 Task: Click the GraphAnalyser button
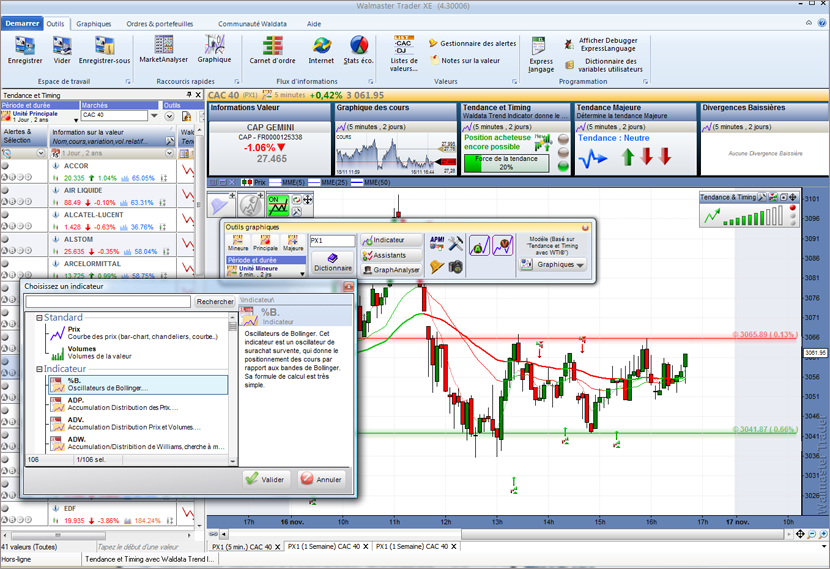[x=391, y=270]
